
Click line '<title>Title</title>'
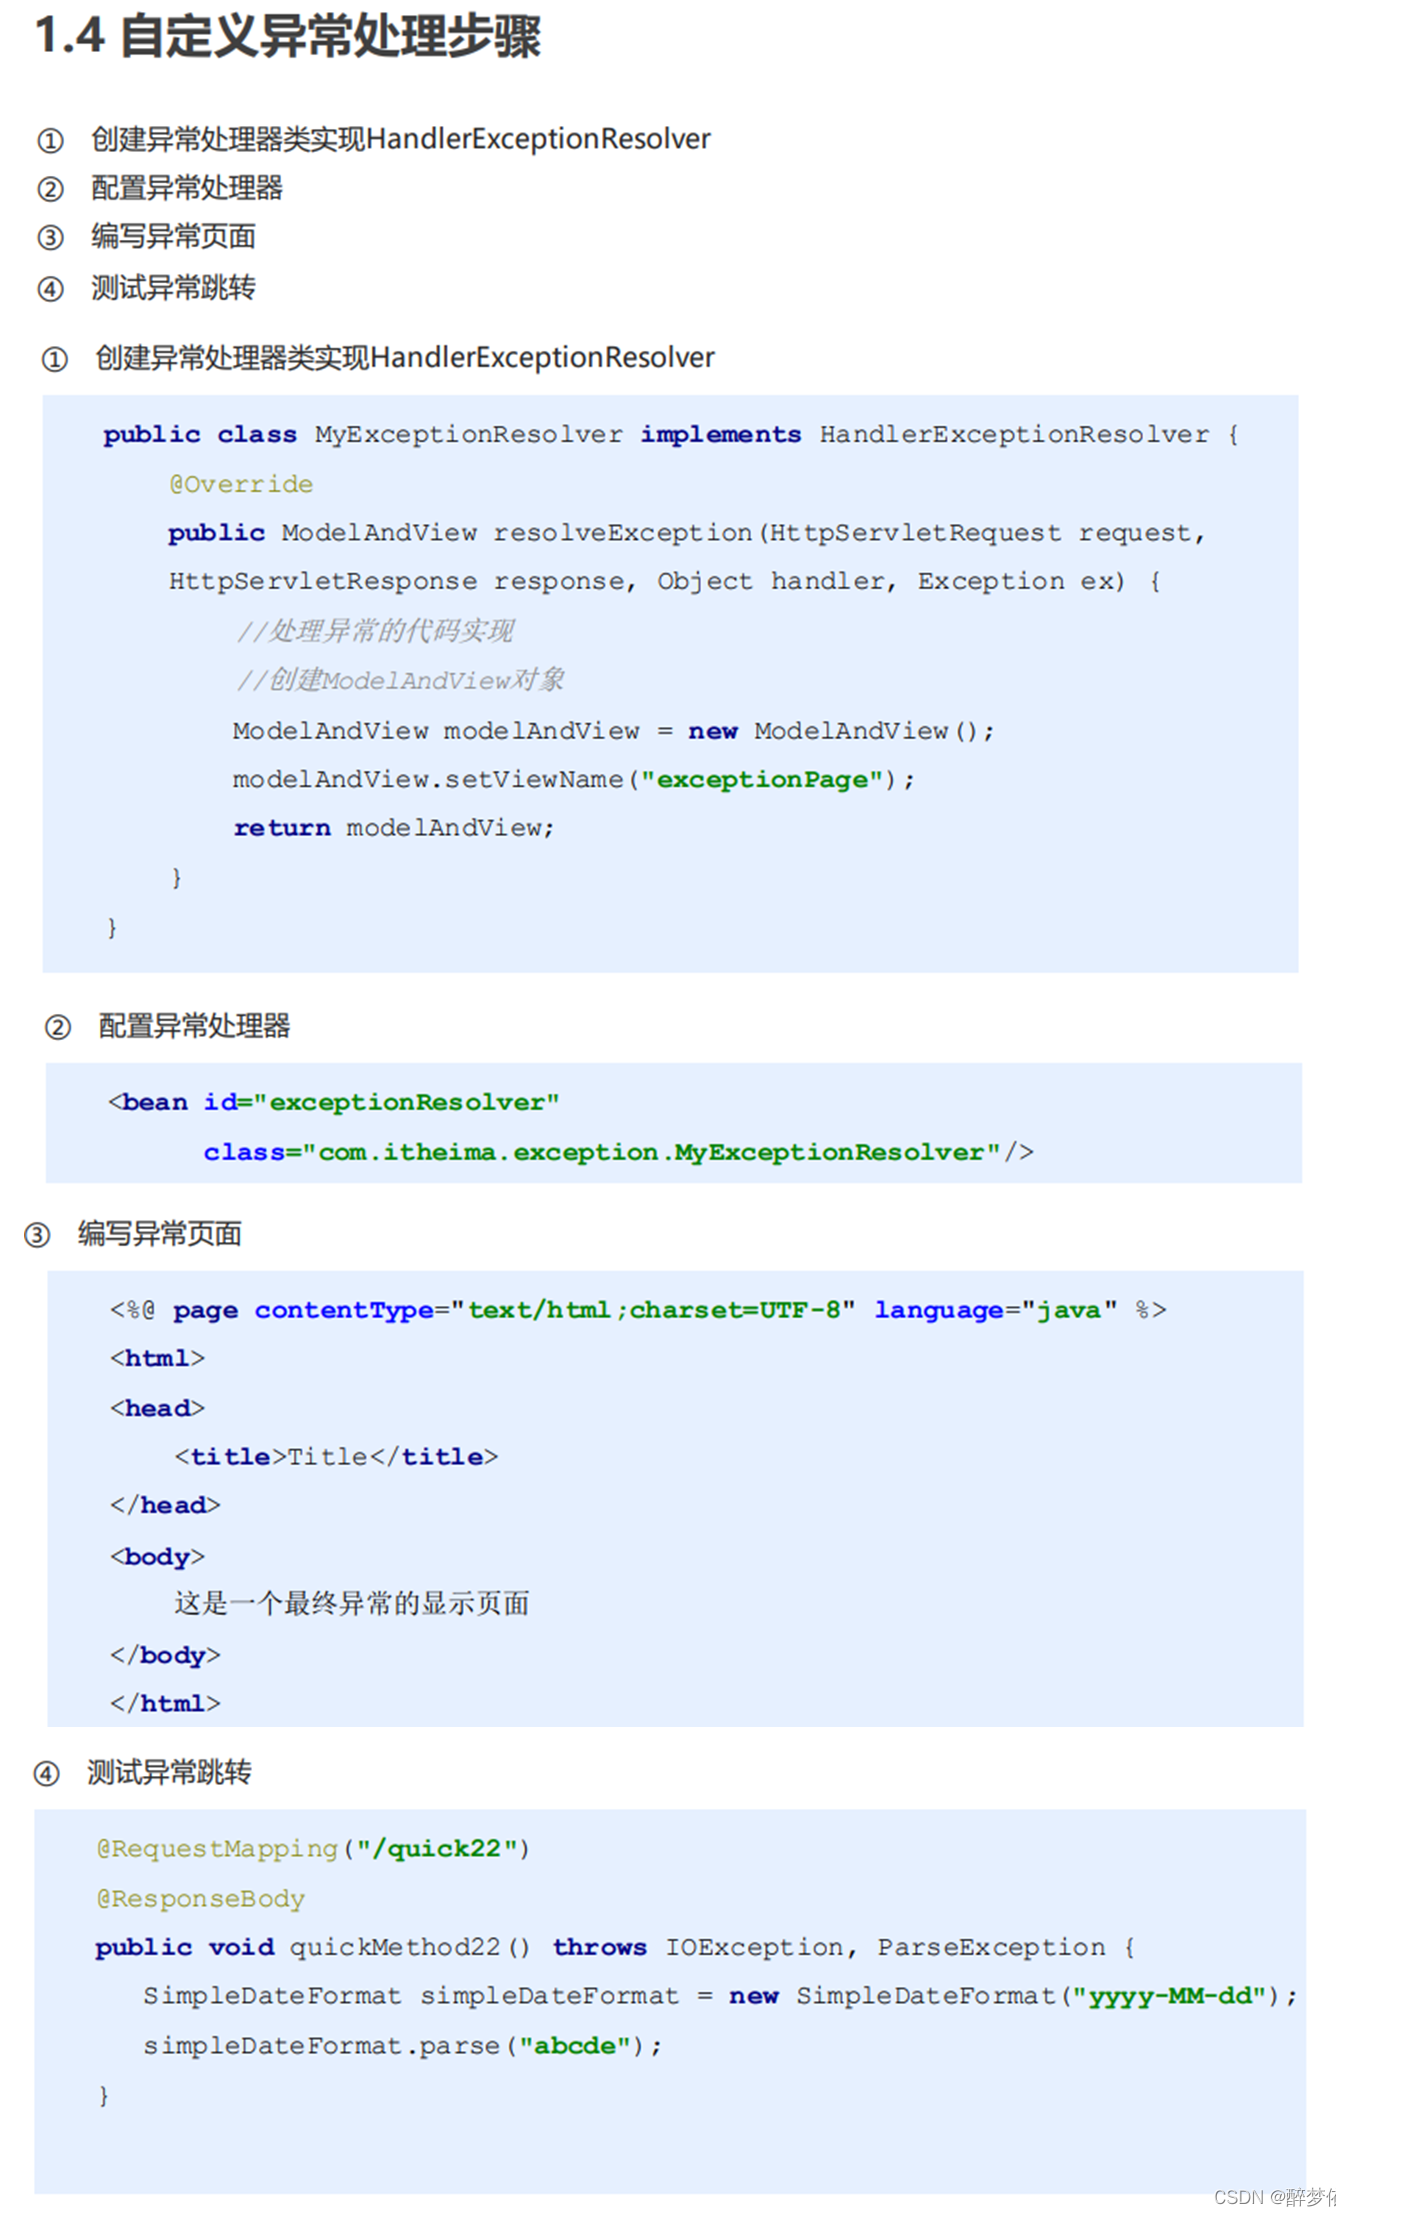pyautogui.click(x=336, y=1457)
